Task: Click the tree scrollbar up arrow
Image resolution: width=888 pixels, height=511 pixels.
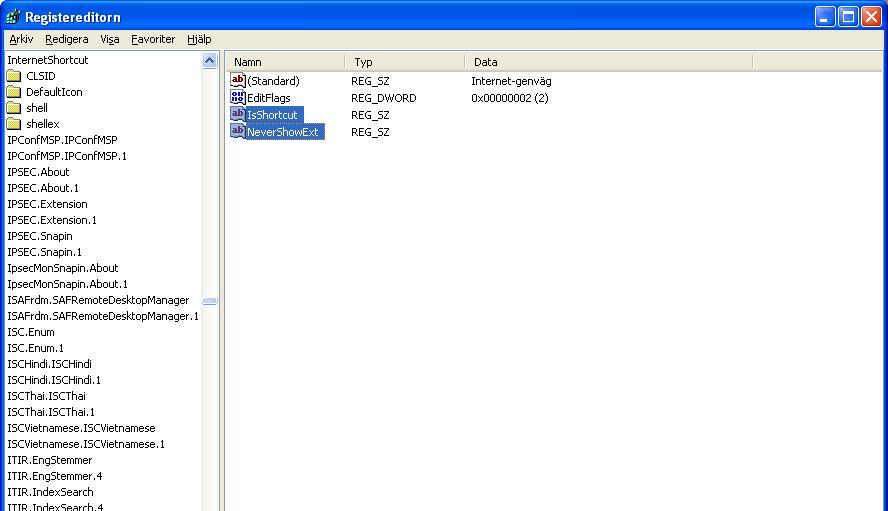Action: pos(210,61)
